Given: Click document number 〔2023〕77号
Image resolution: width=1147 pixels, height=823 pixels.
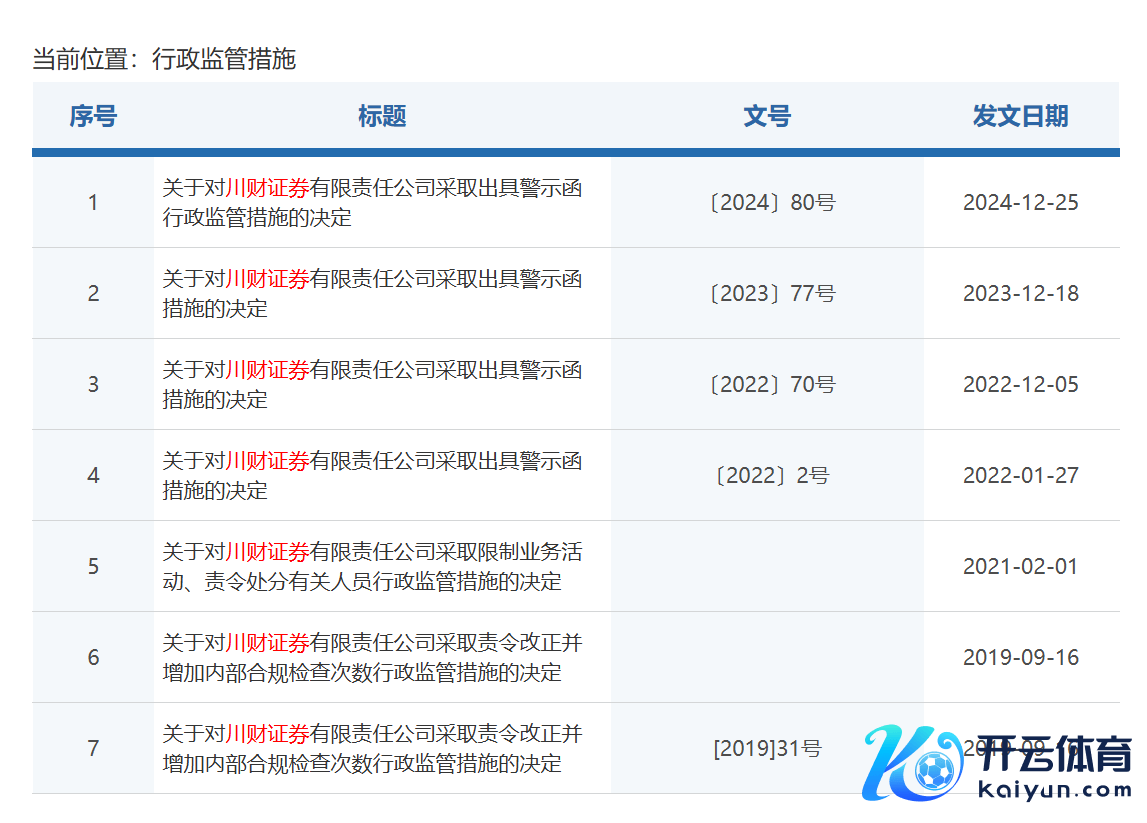Looking at the screenshot, I should [x=767, y=294].
